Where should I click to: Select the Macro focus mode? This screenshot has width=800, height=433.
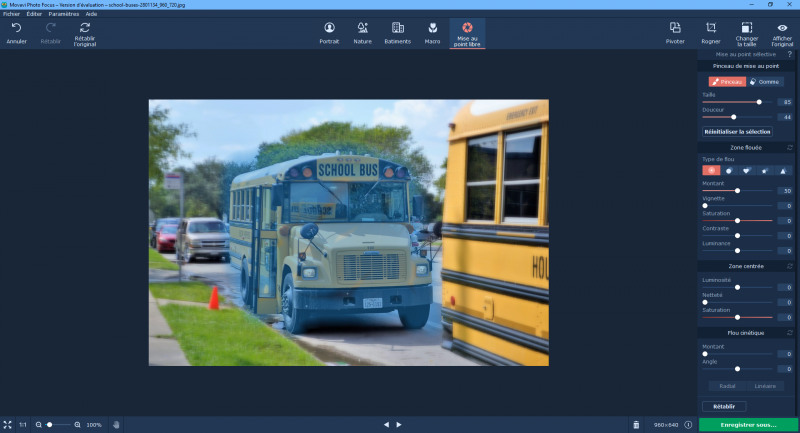tap(432, 32)
